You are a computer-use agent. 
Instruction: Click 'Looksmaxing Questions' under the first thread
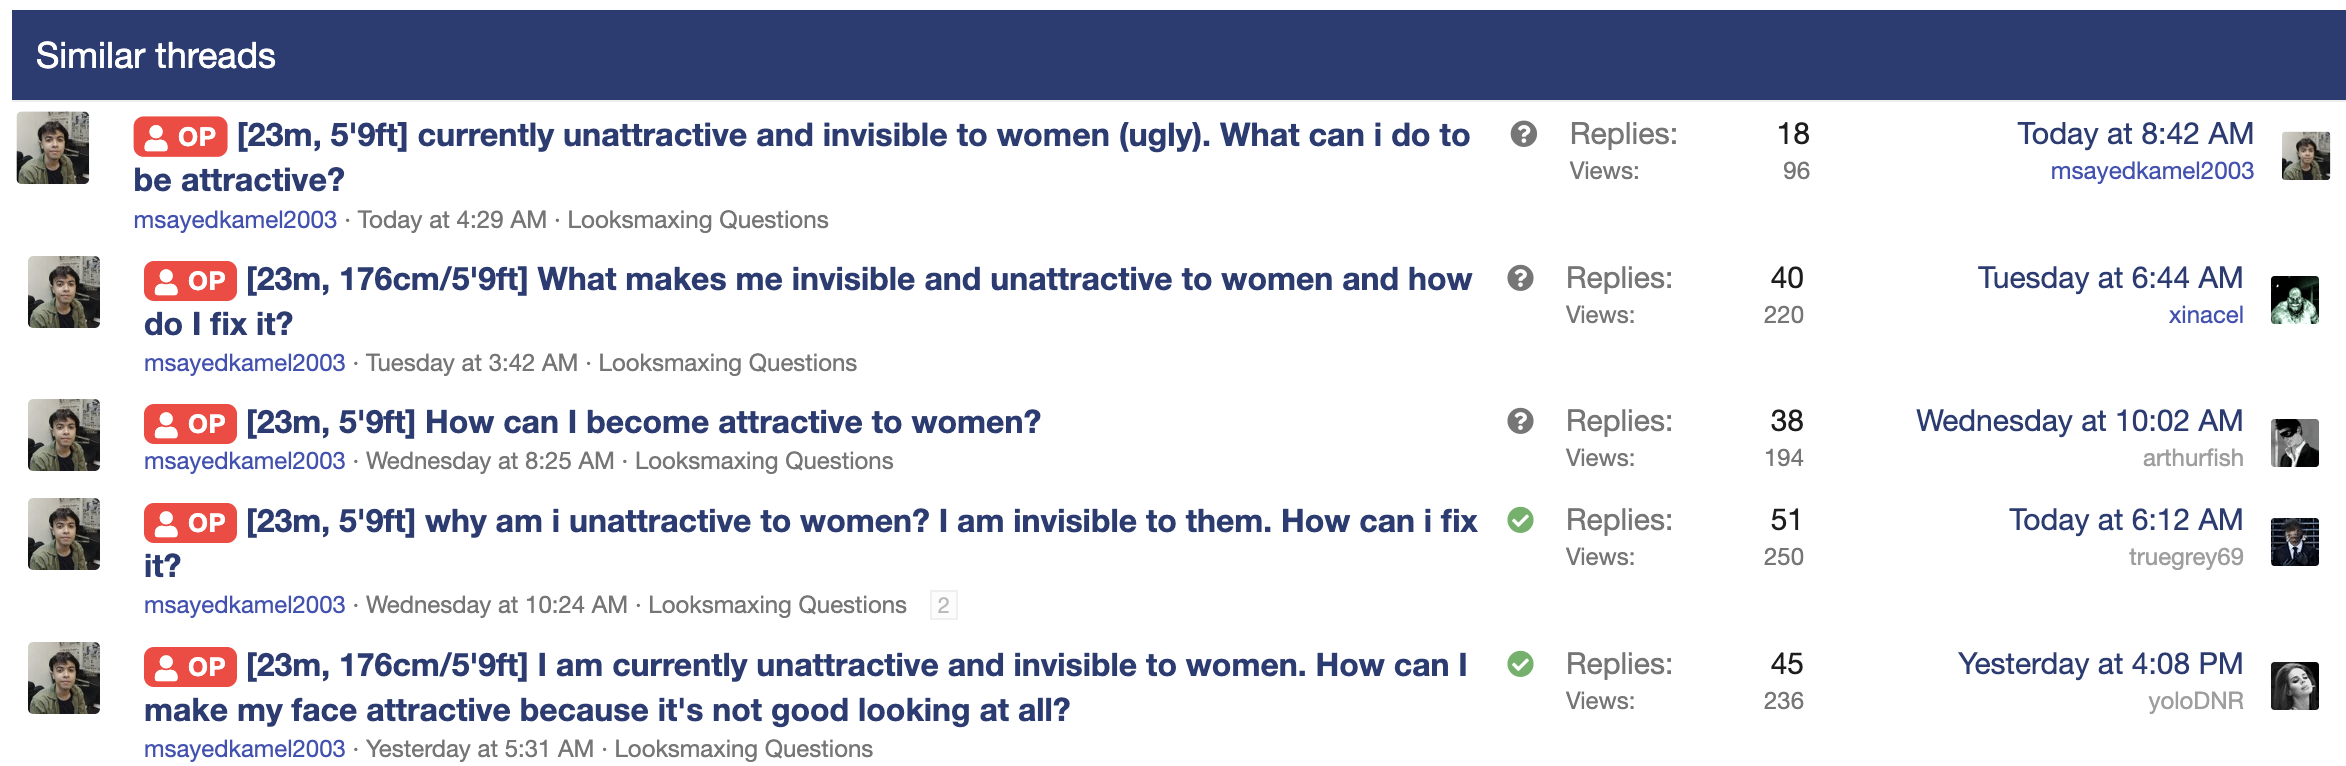(698, 220)
